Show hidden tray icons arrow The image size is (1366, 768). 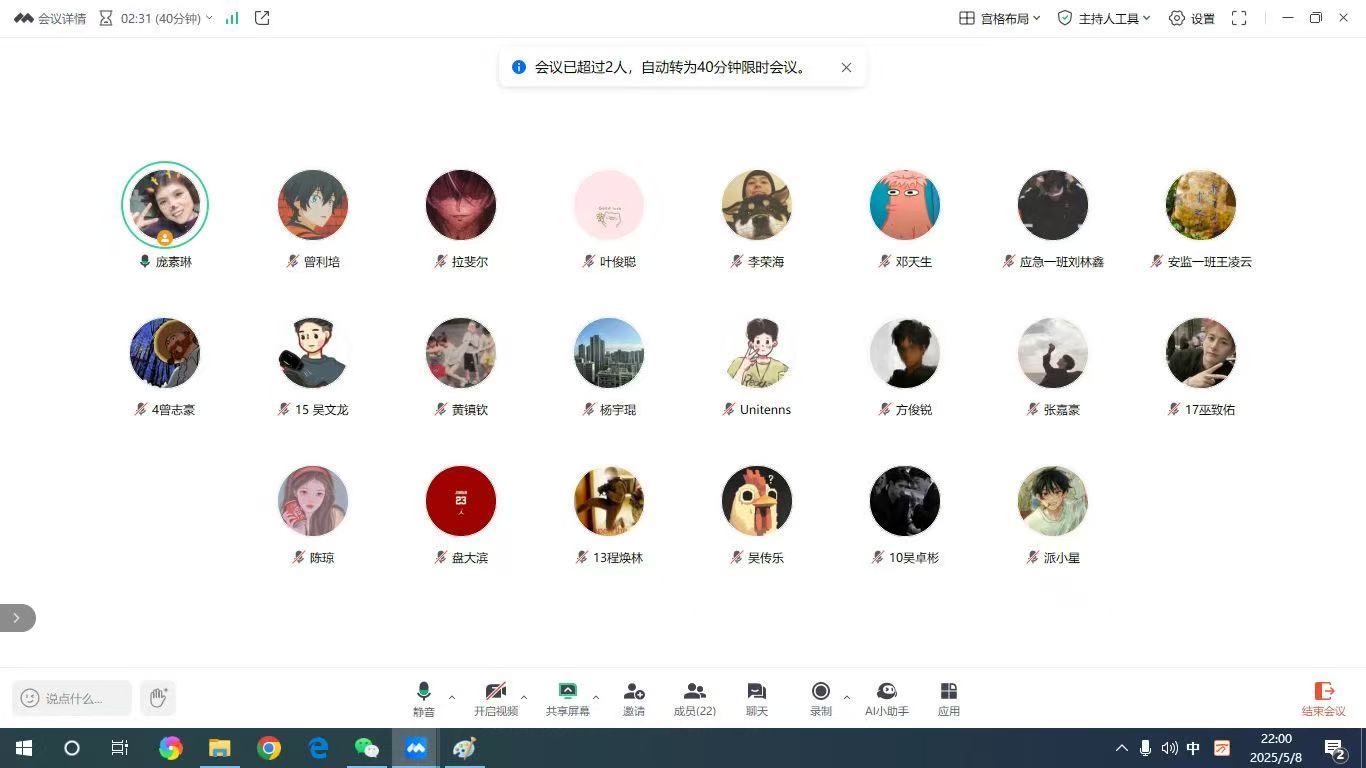pyautogui.click(x=1121, y=748)
